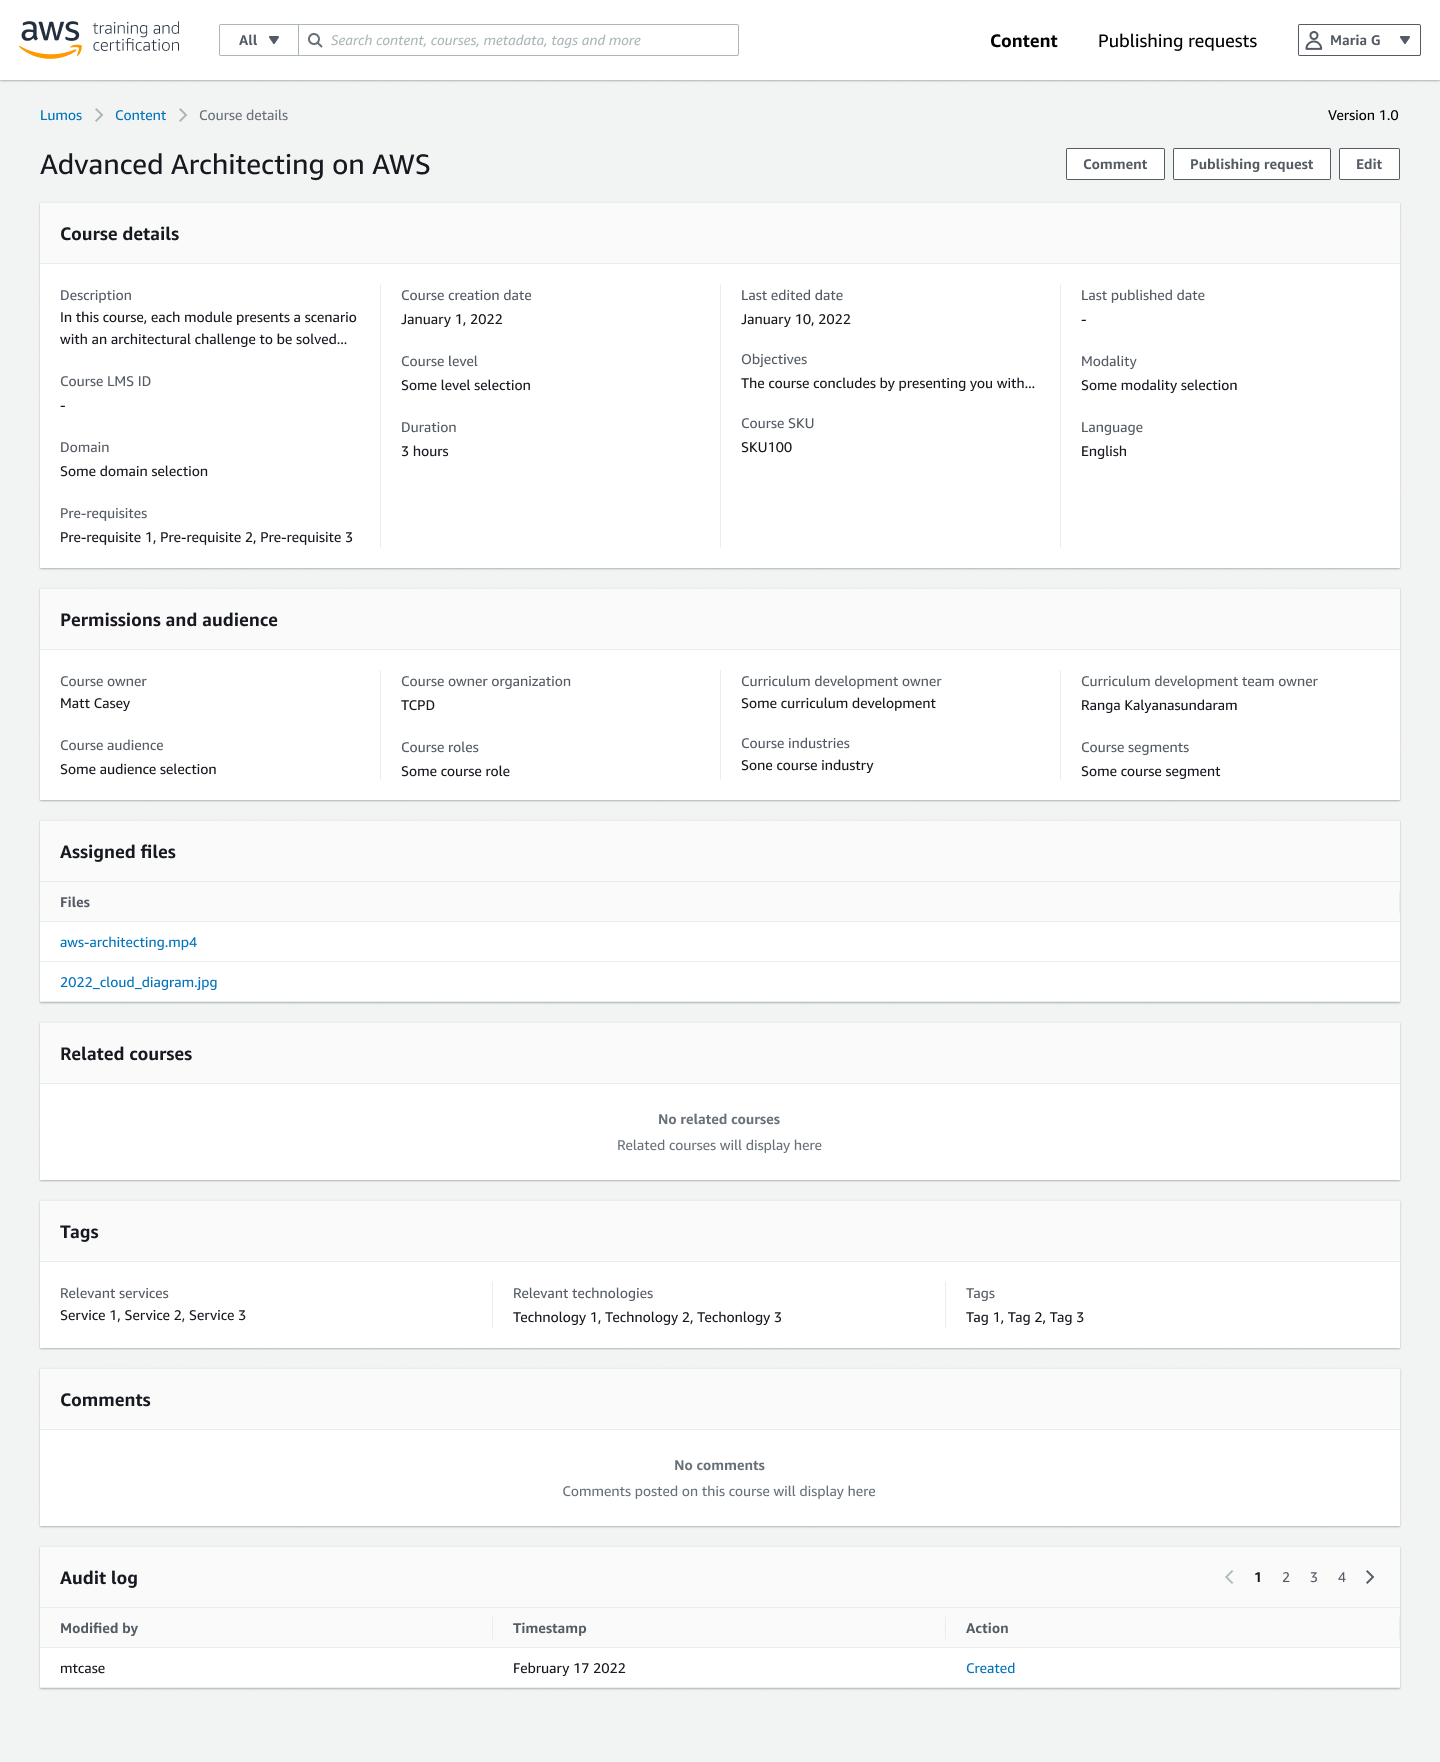This screenshot has height=1762, width=1440.
Task: Click the Timestamp column header
Action: click(549, 1628)
